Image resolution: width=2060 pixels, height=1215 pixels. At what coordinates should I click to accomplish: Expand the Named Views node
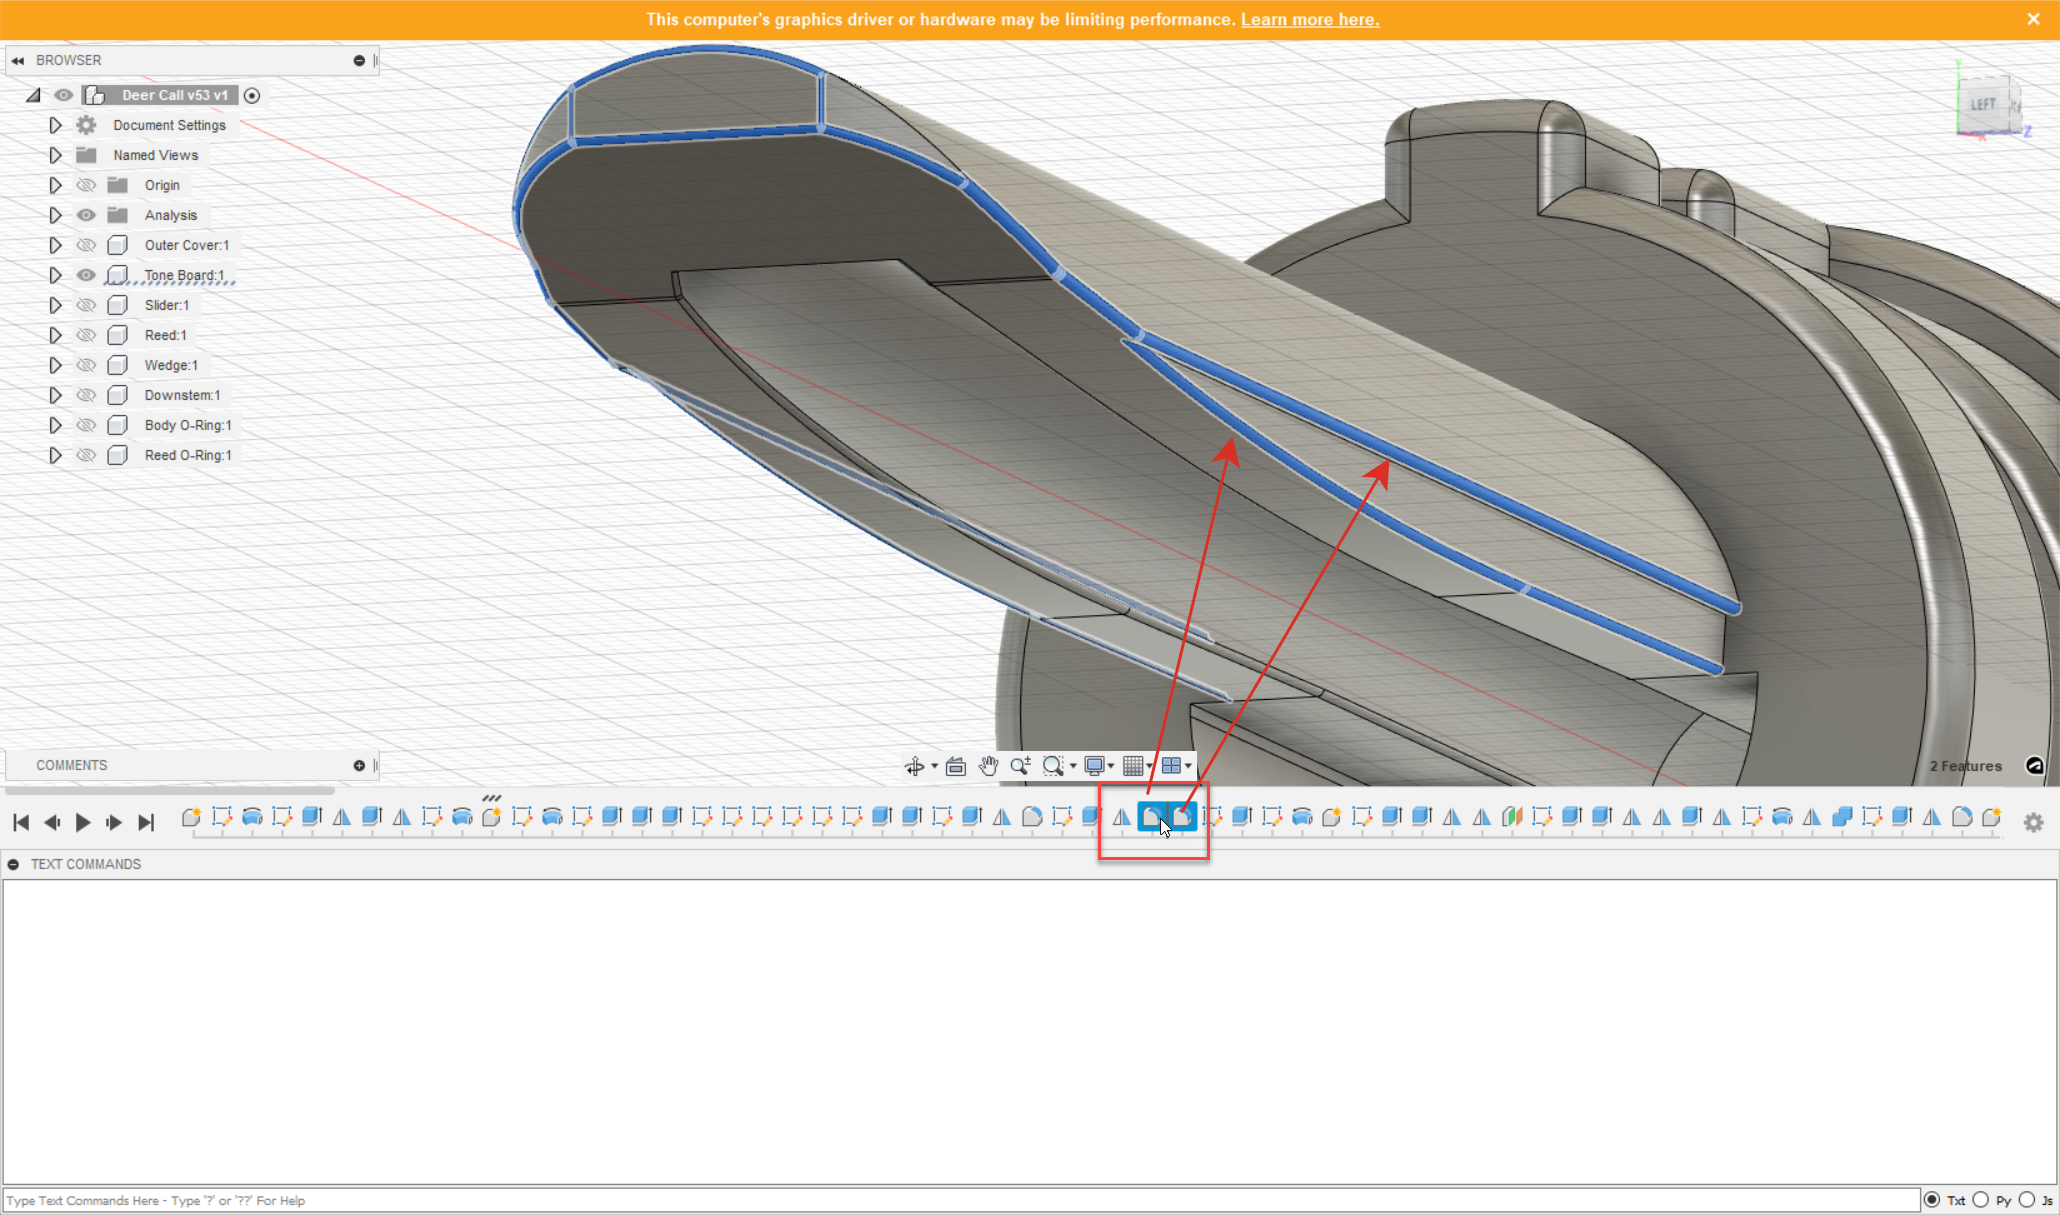click(x=56, y=155)
